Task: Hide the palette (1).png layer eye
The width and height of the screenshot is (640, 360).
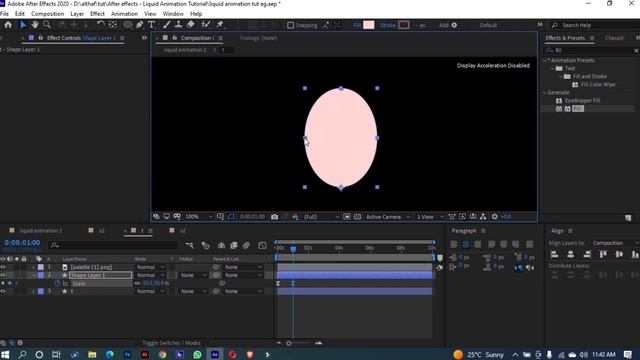Action: tap(3, 267)
